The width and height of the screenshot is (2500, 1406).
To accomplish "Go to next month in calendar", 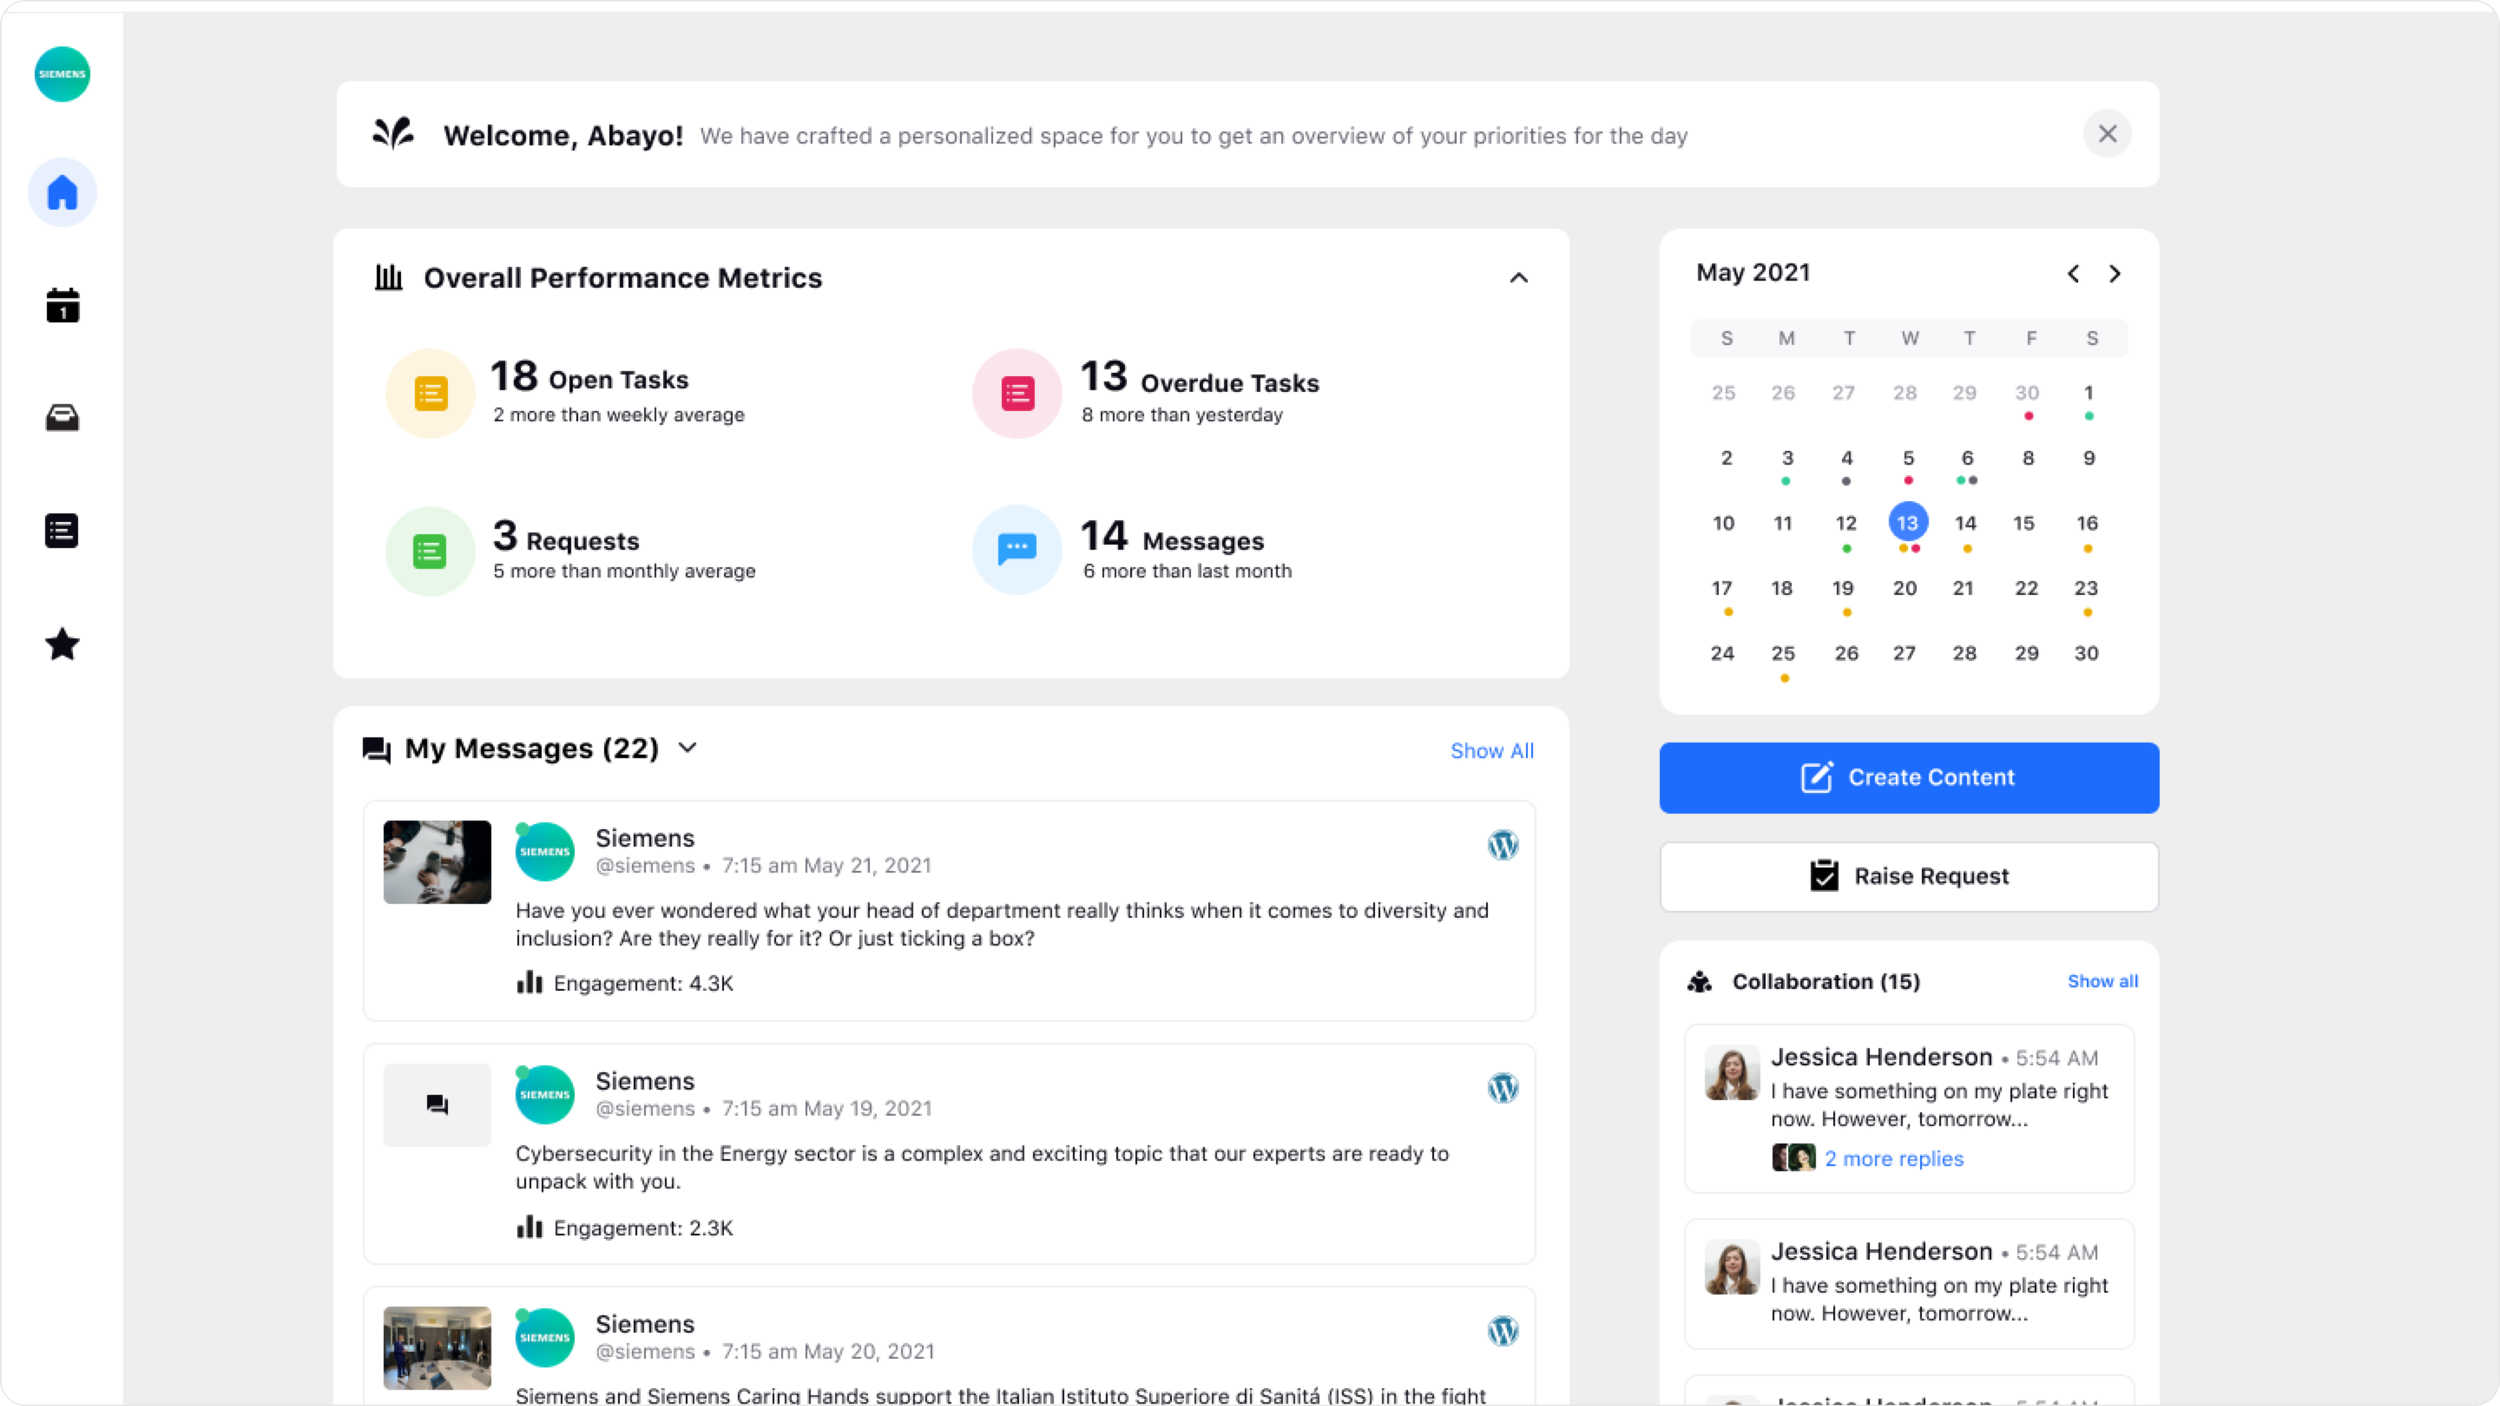I will pyautogui.click(x=2115, y=274).
